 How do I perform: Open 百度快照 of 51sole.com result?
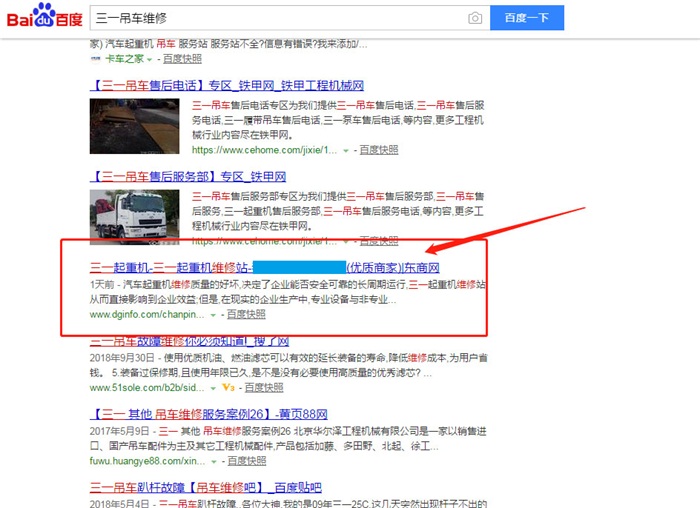point(264,387)
